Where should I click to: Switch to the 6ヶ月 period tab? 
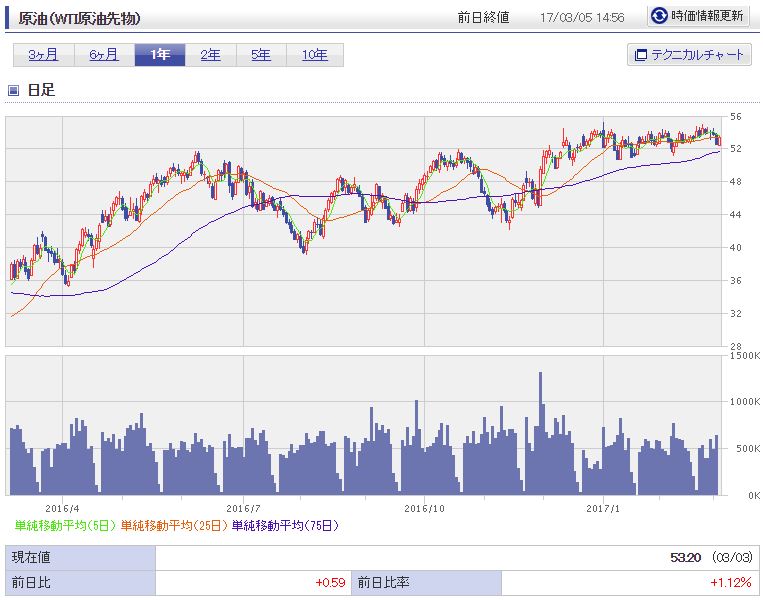pyautogui.click(x=104, y=55)
